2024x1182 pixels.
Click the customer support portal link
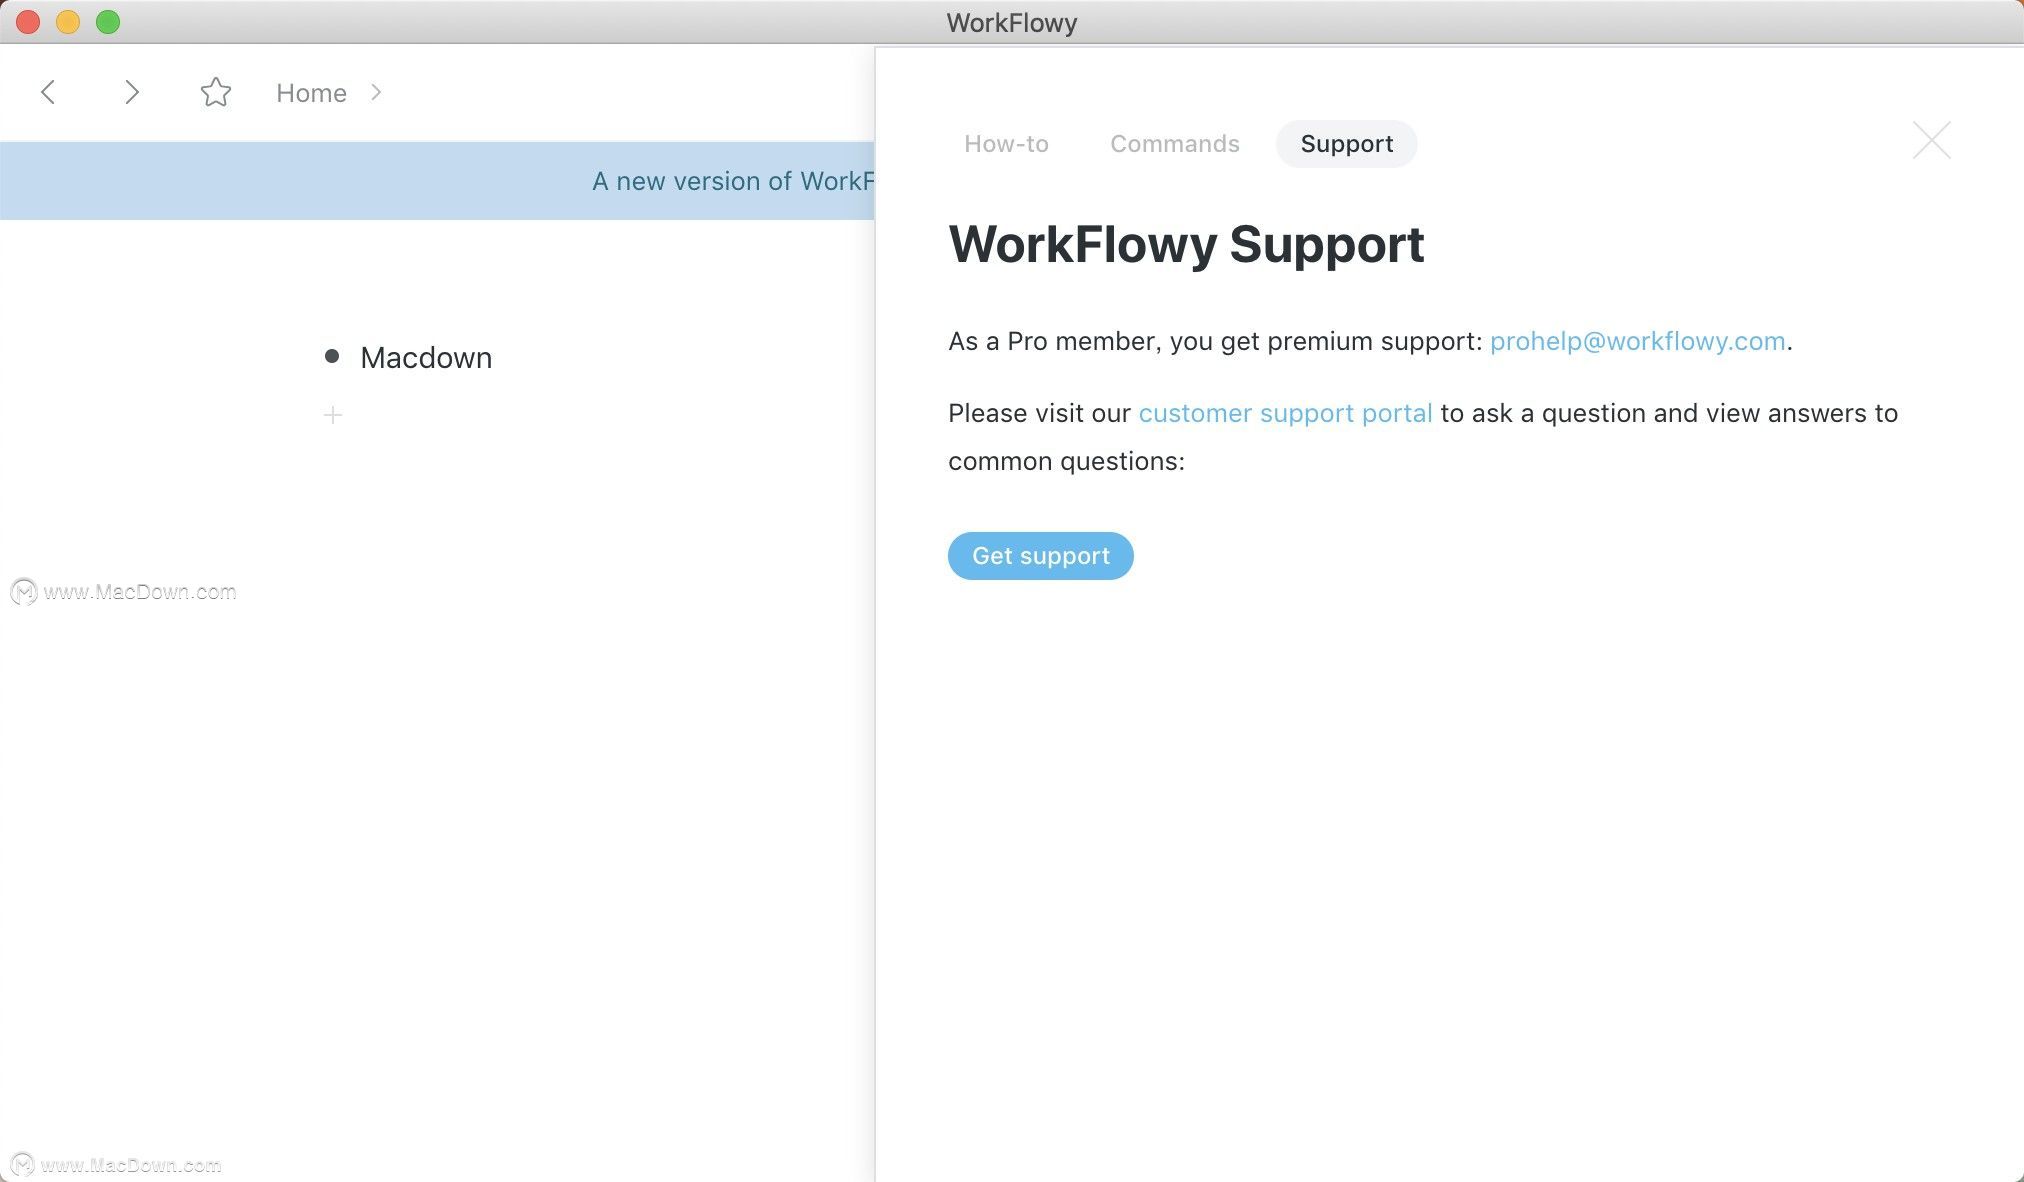pos(1284,412)
